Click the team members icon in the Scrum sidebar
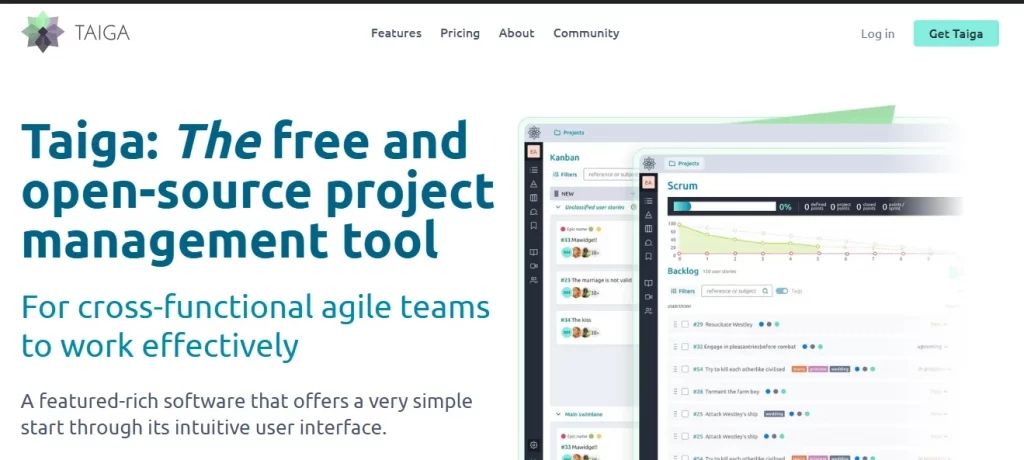The image size is (1024, 460). click(649, 311)
